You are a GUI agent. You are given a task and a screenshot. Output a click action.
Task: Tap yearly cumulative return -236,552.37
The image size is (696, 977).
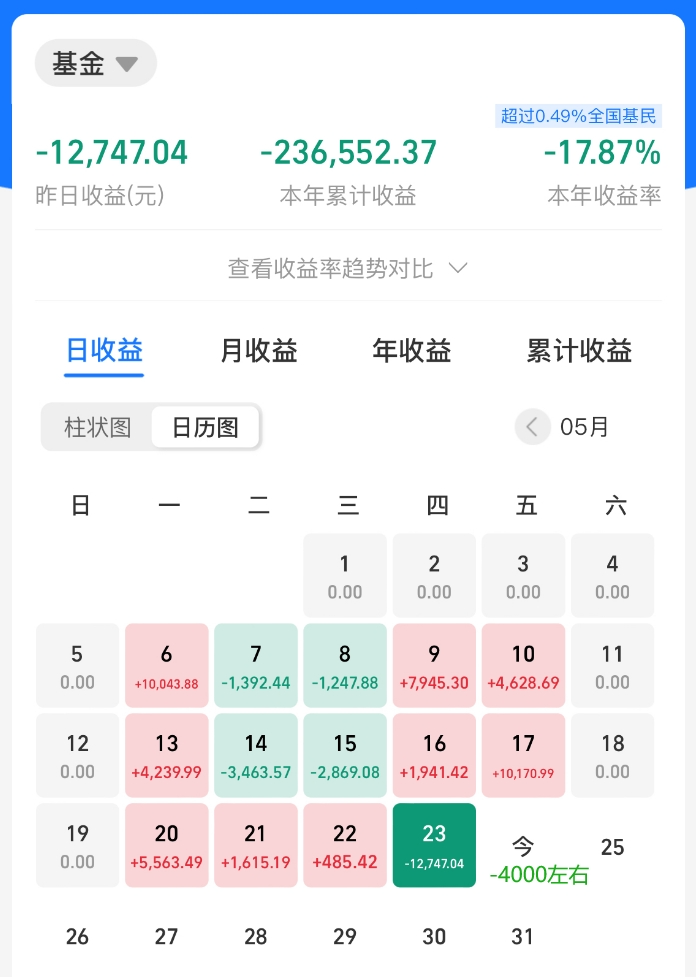[x=348, y=153]
